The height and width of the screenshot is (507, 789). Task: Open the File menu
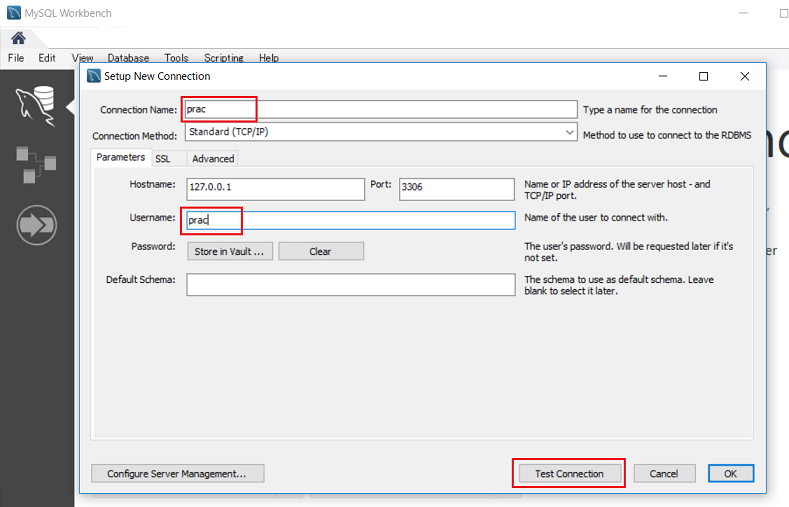coord(16,58)
